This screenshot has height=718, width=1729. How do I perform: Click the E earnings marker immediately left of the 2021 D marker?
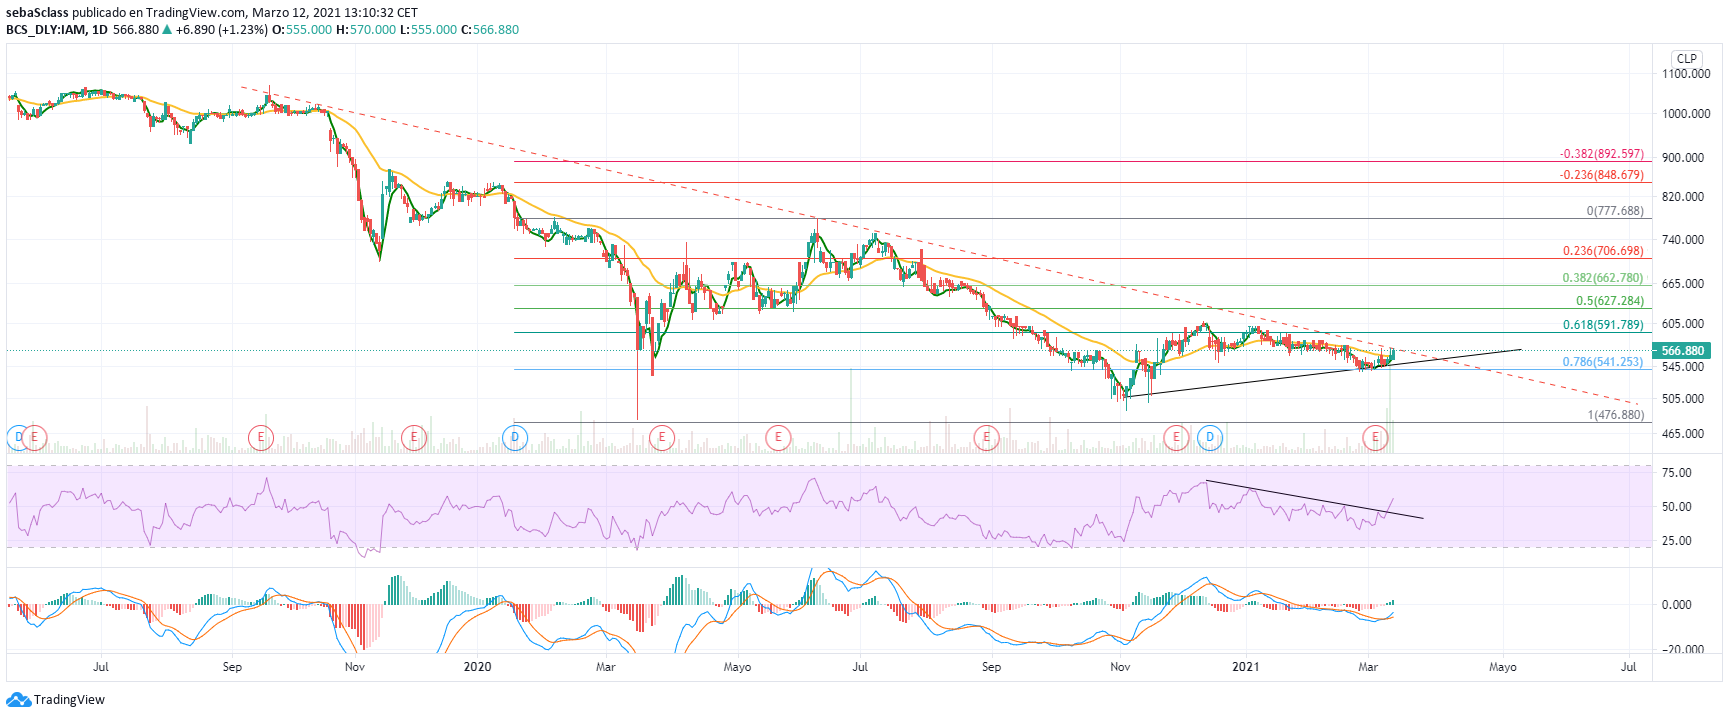(1176, 437)
